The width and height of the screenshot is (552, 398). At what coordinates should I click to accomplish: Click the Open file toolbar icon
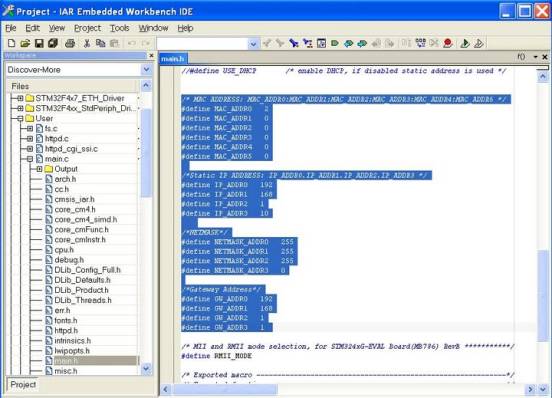25,43
